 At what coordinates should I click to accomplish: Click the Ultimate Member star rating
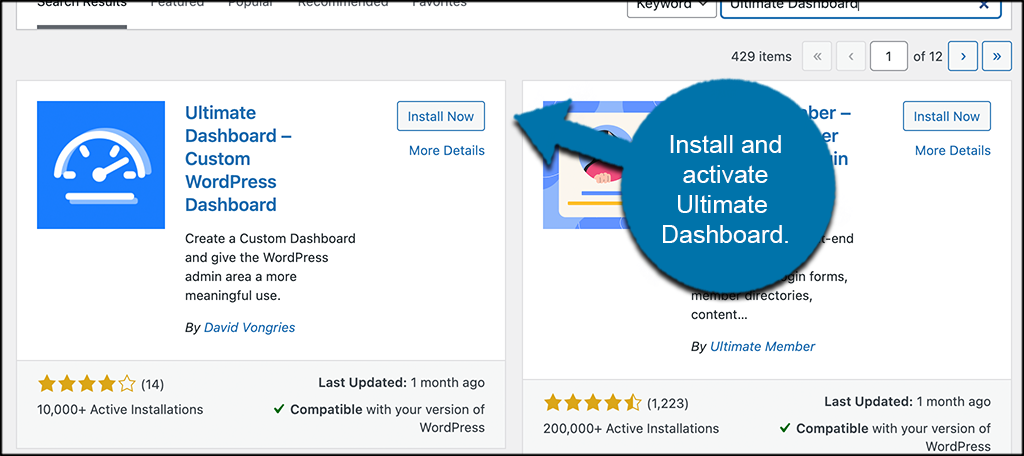593,402
